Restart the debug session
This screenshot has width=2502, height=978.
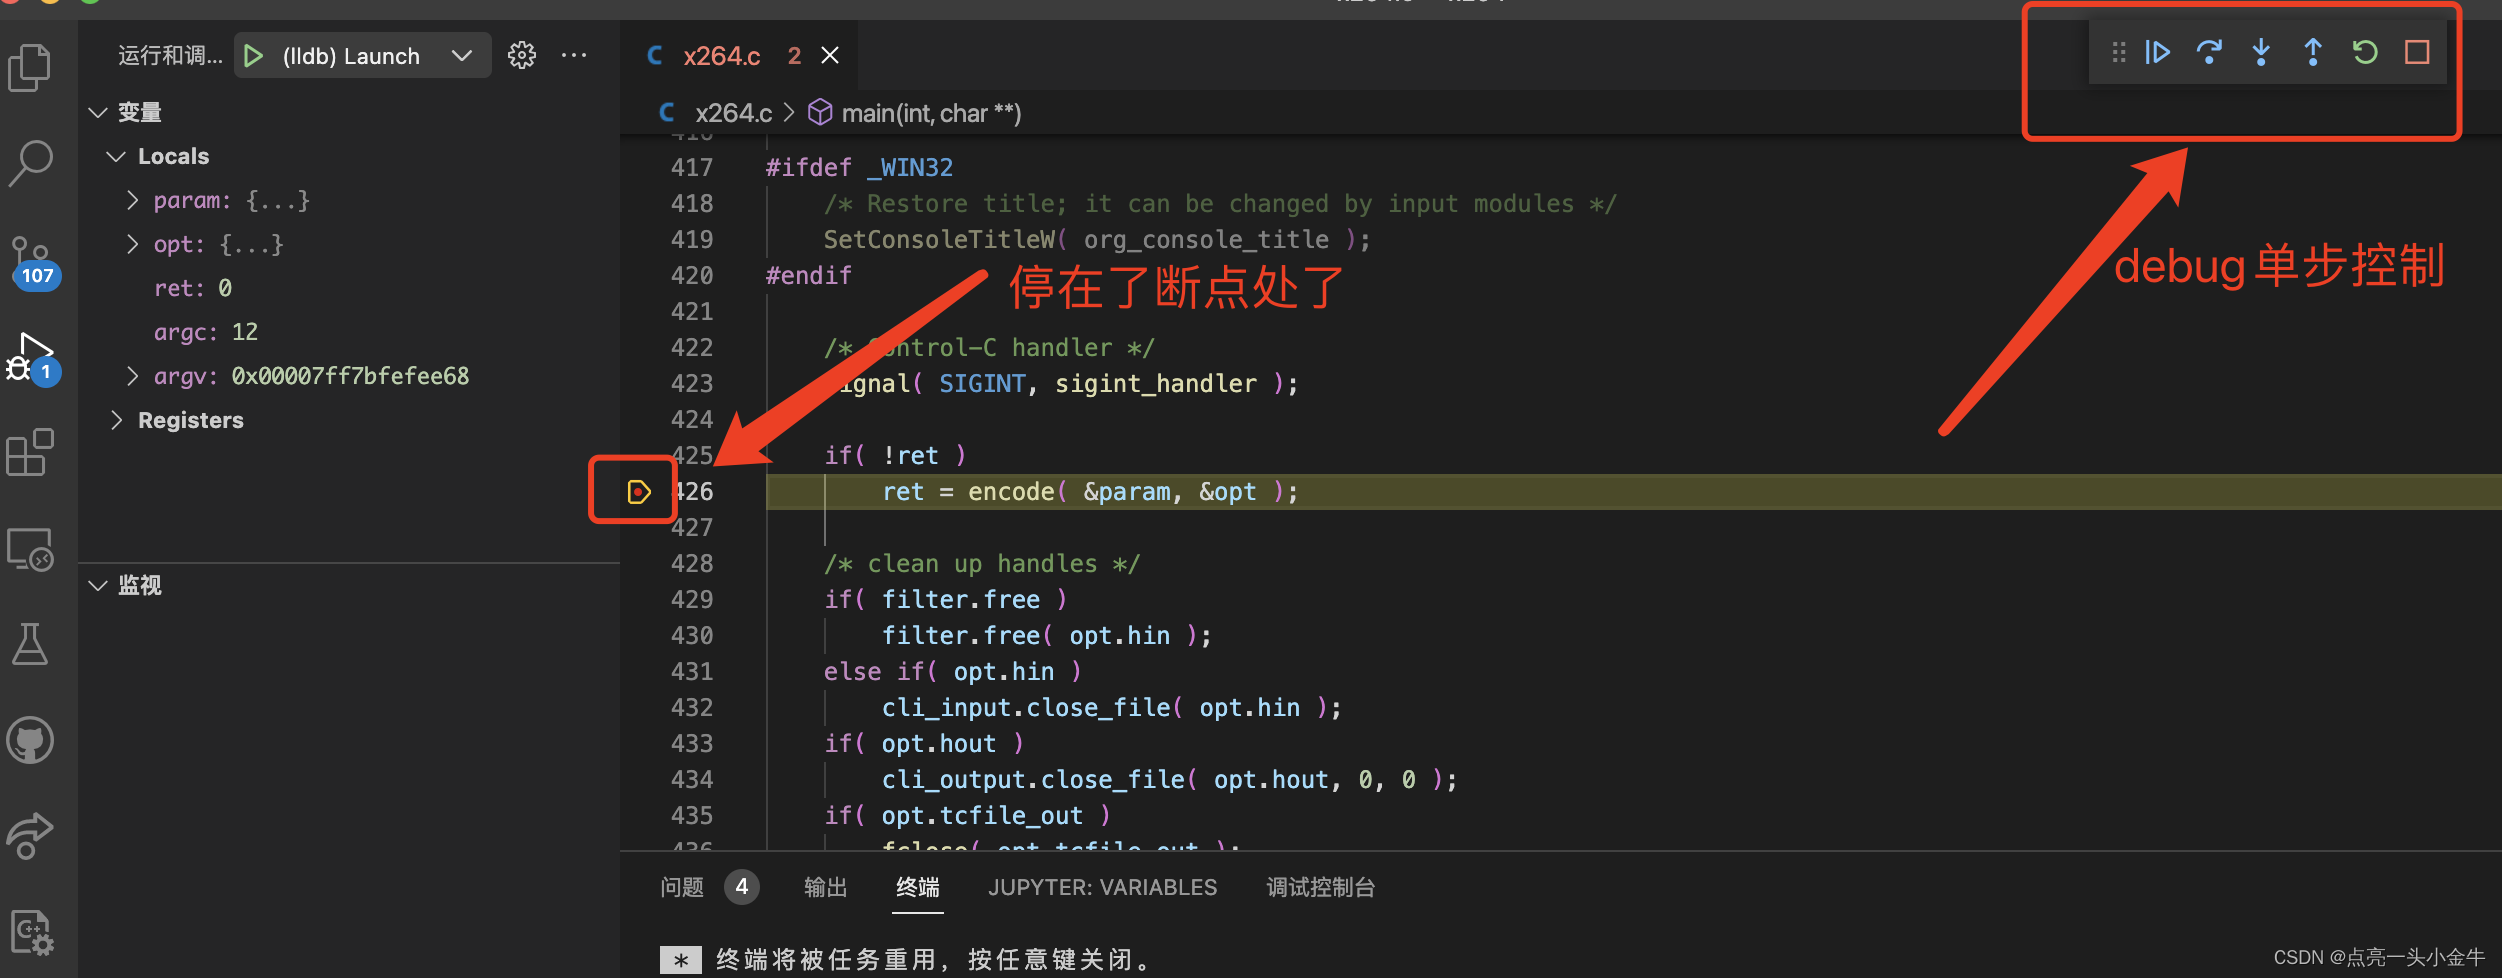[x=2365, y=52]
